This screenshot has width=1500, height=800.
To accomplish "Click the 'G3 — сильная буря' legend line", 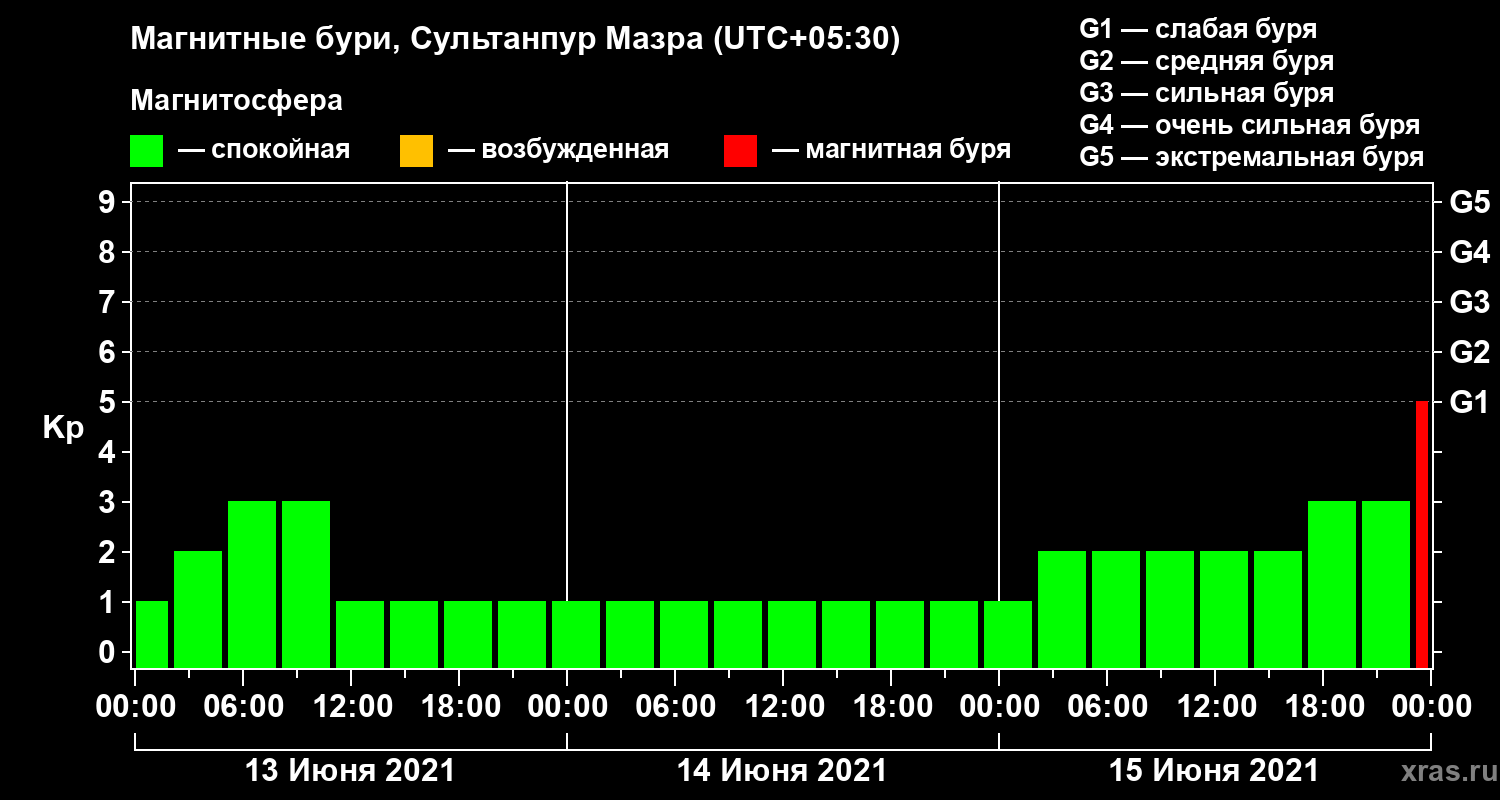I will click(1207, 93).
